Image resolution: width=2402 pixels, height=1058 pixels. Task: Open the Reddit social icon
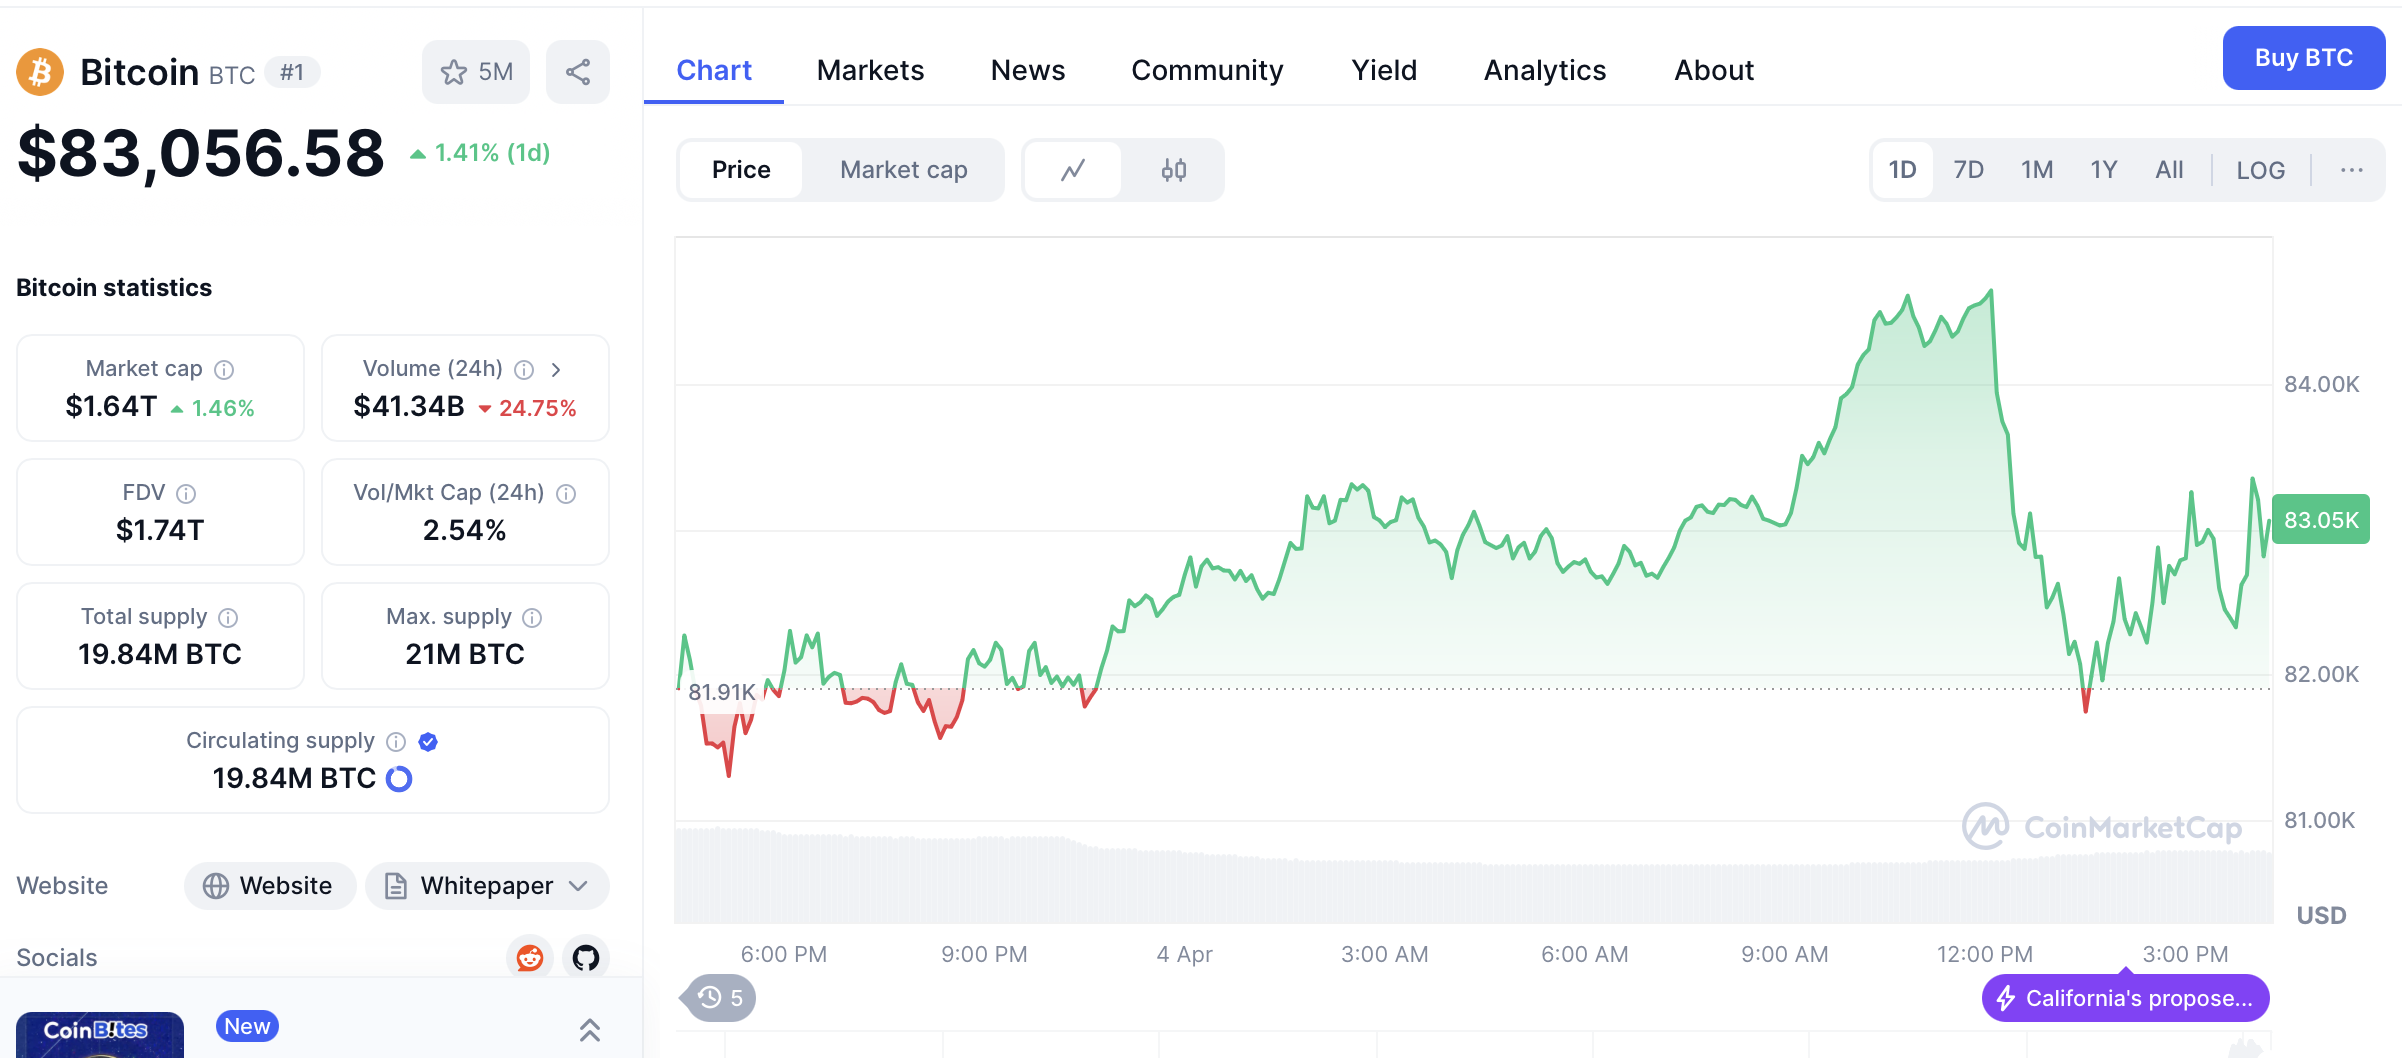pyautogui.click(x=529, y=958)
